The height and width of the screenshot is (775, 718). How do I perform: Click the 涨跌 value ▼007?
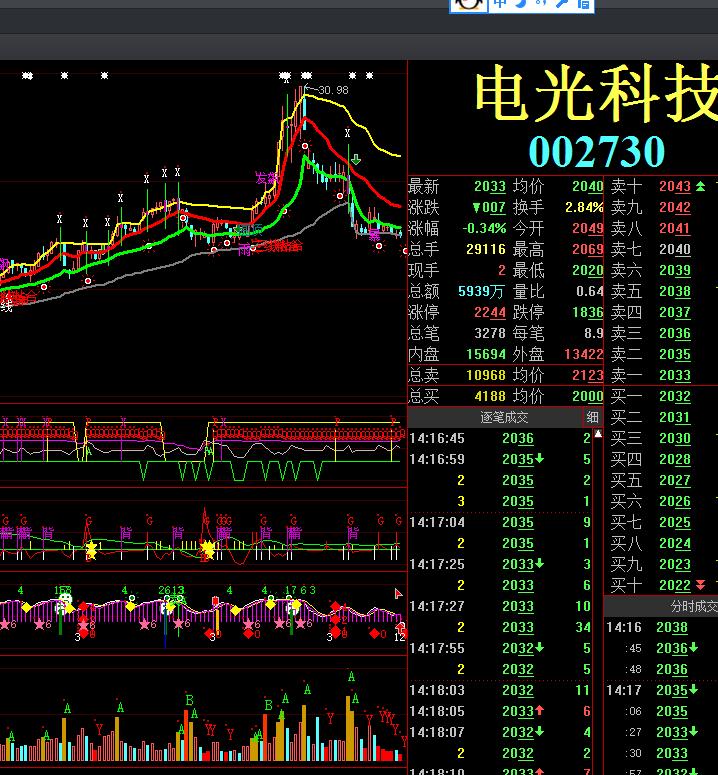[489, 208]
